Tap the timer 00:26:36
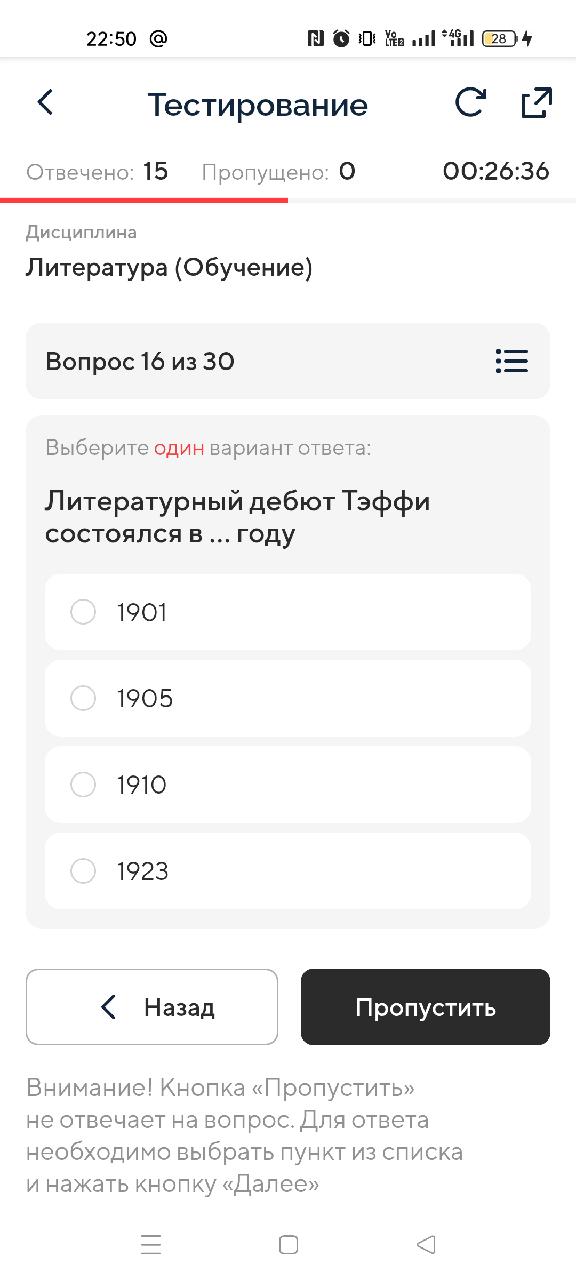Image resolution: width=576 pixels, height=1280 pixels. [496, 172]
